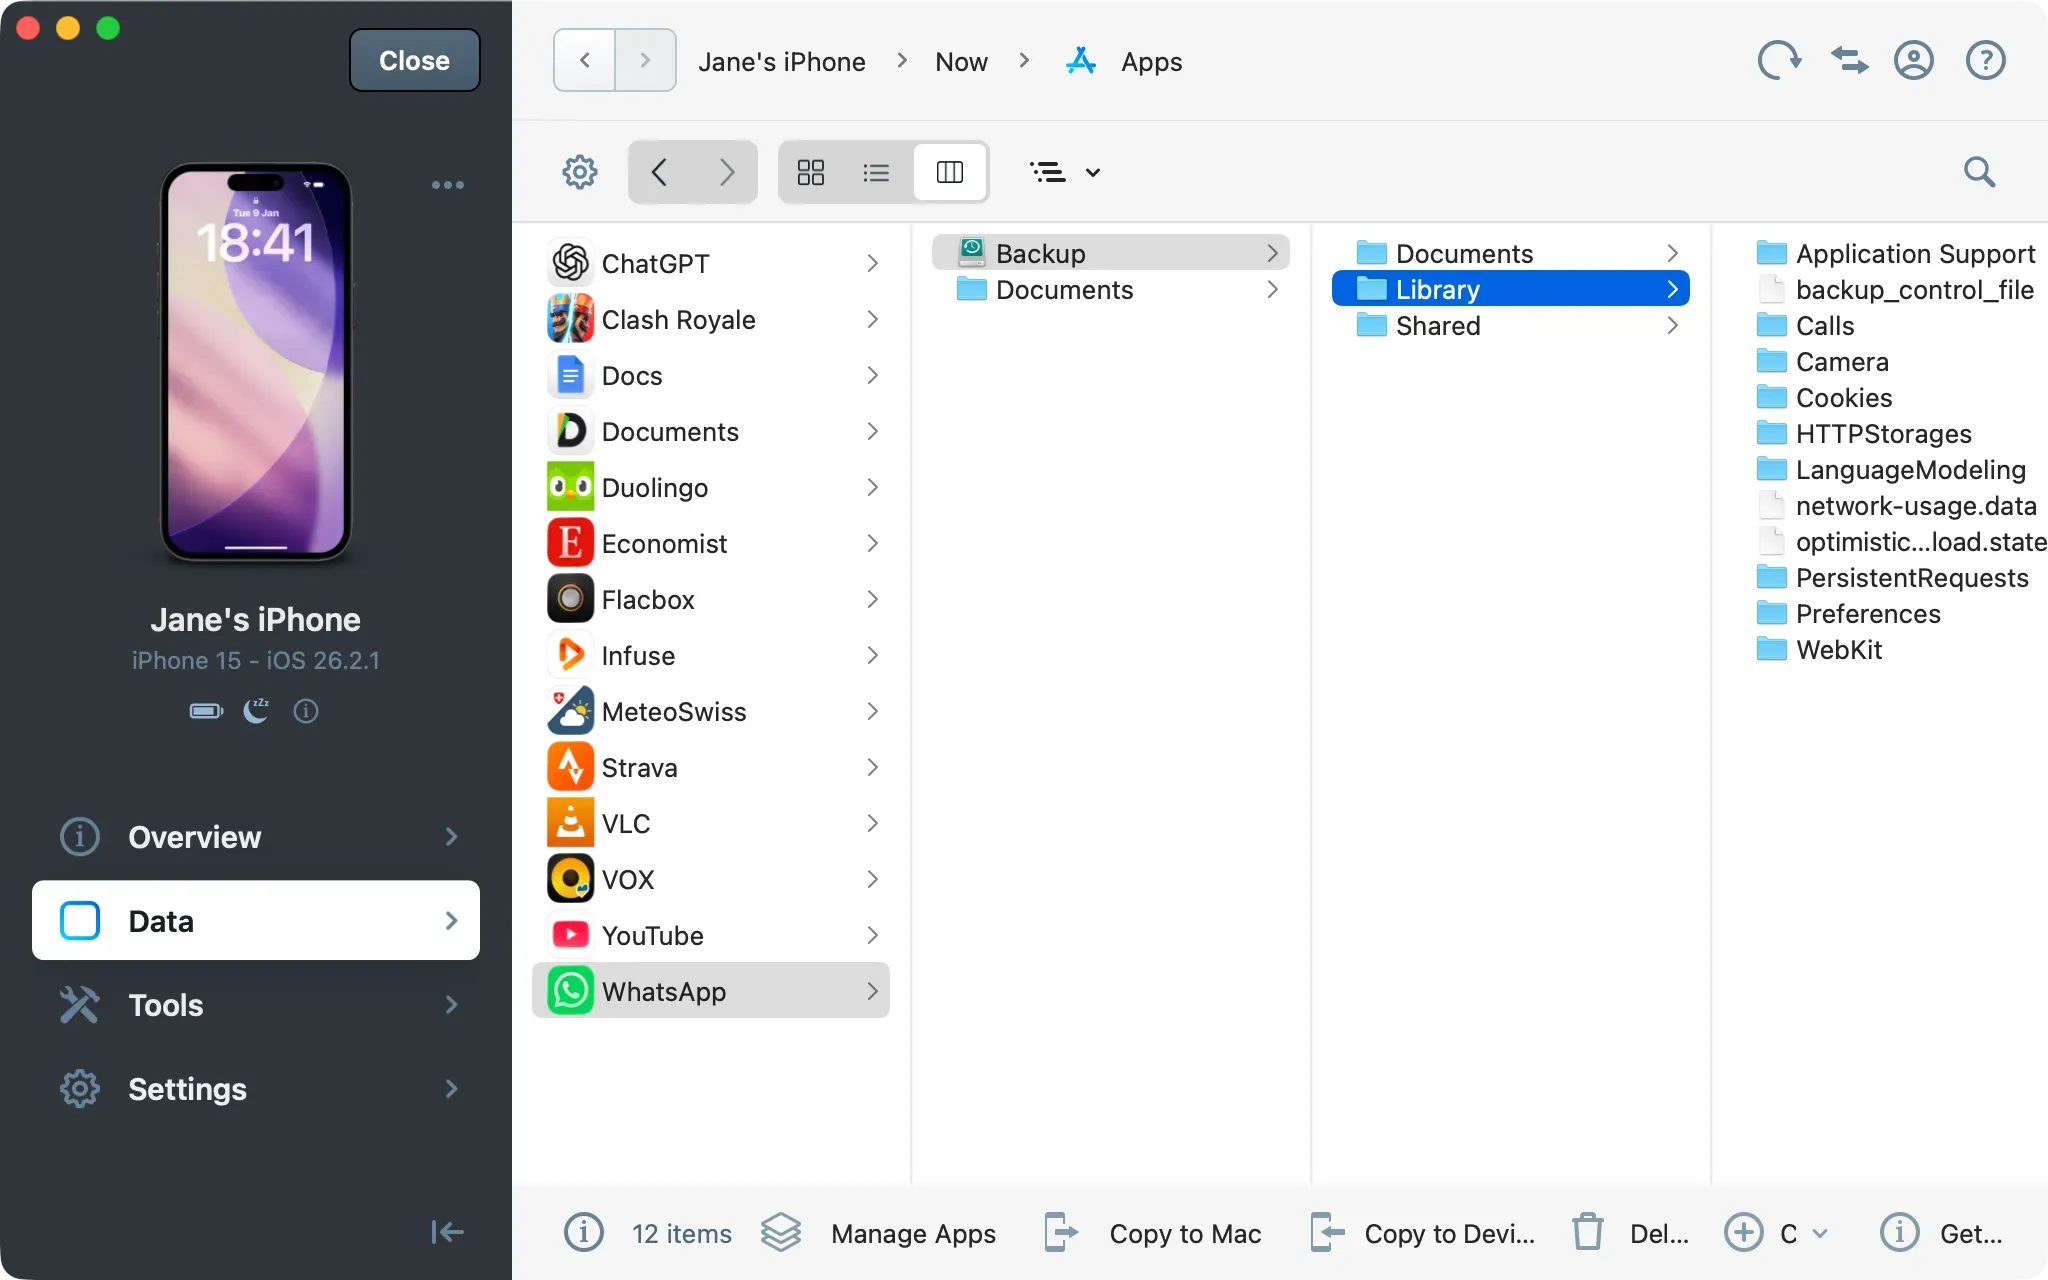
Task: Click Copy to Device button
Action: click(x=1422, y=1233)
